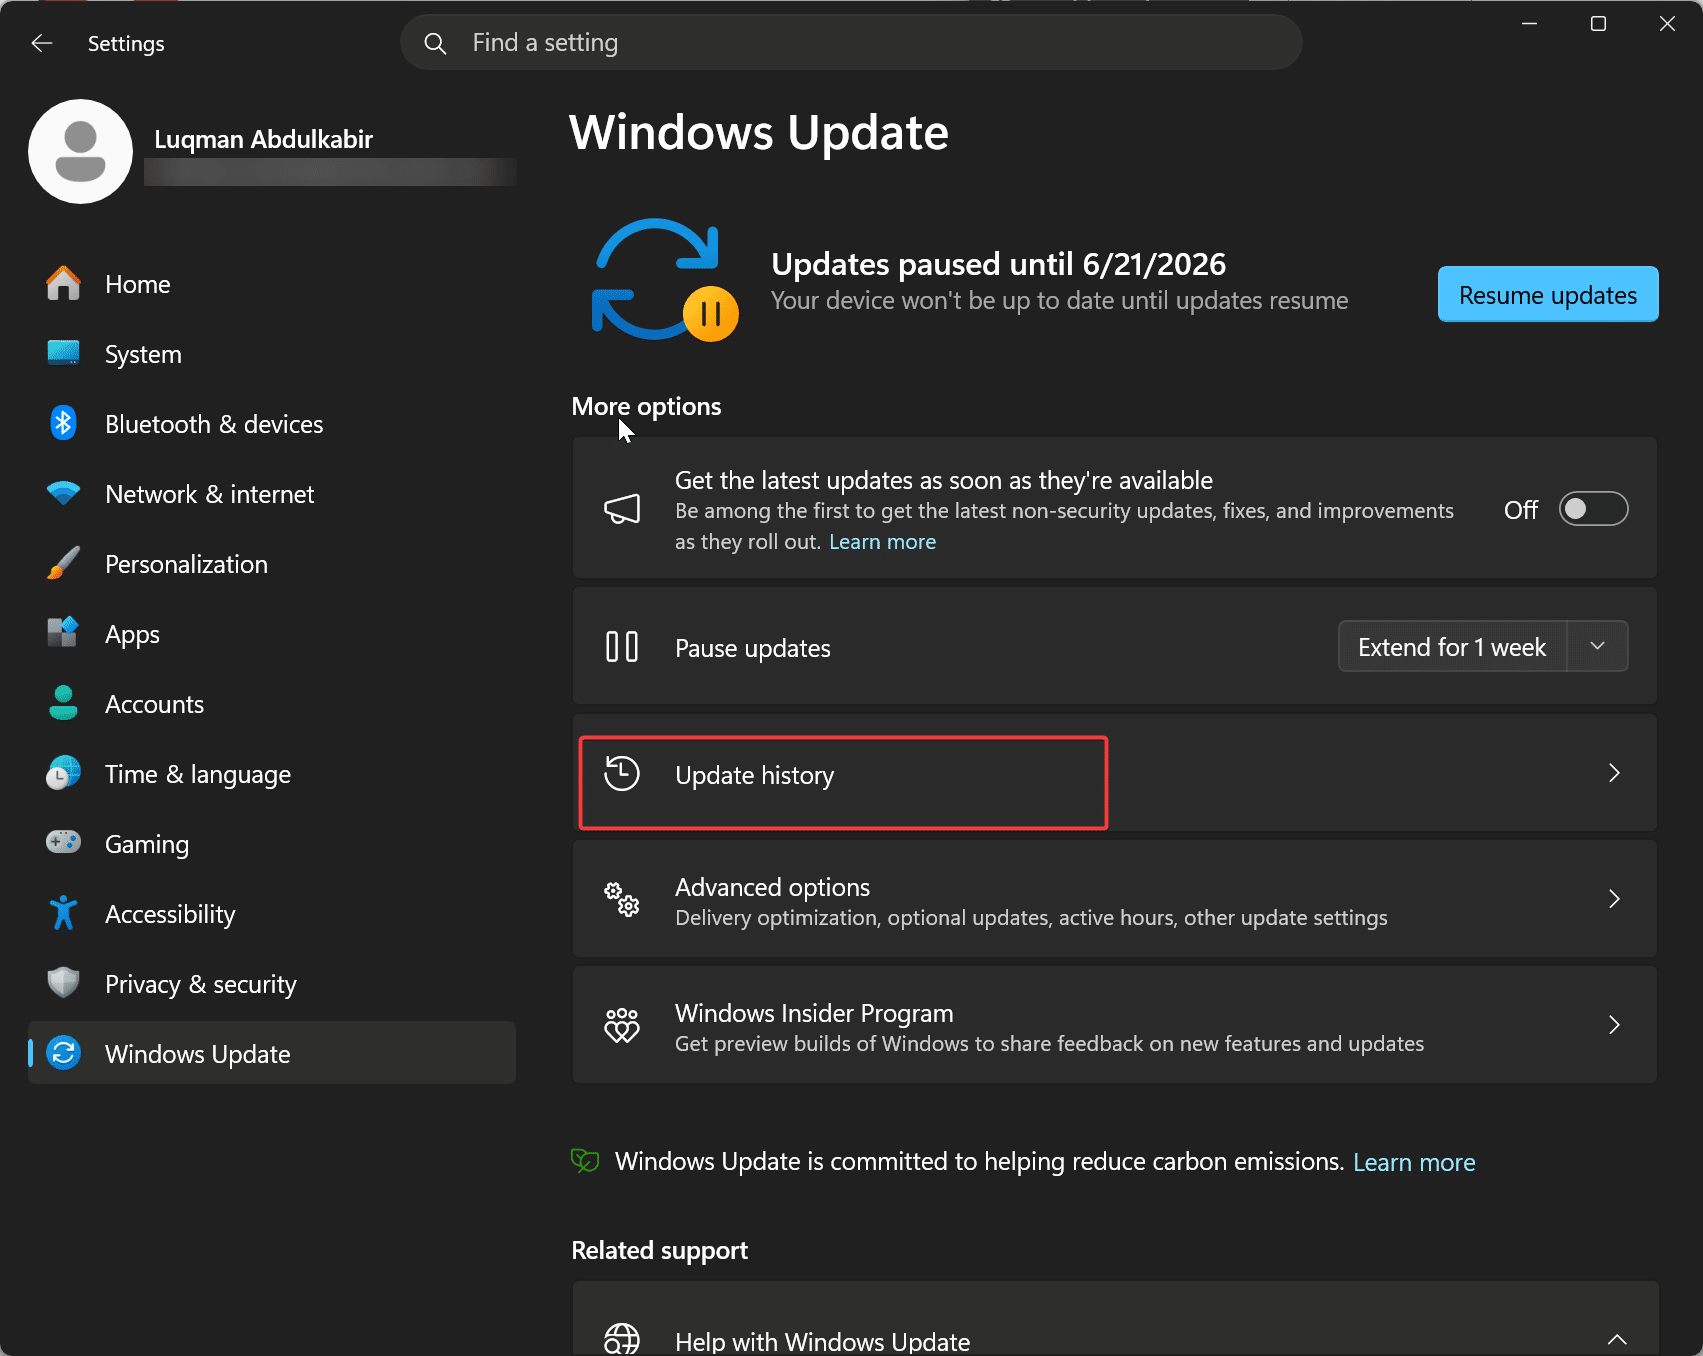Open Update history via its chevron
This screenshot has width=1703, height=1356.
click(x=1614, y=773)
